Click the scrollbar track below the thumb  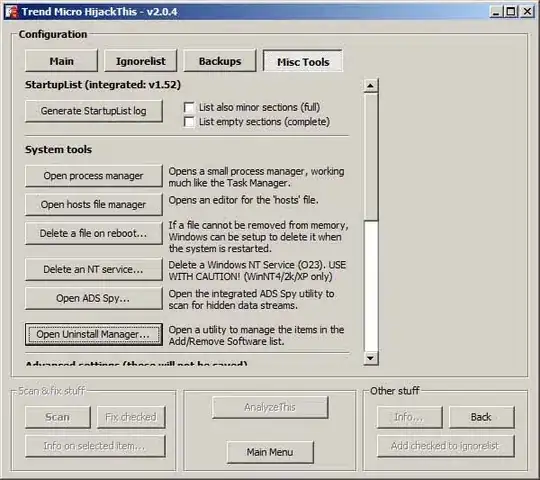click(371, 286)
